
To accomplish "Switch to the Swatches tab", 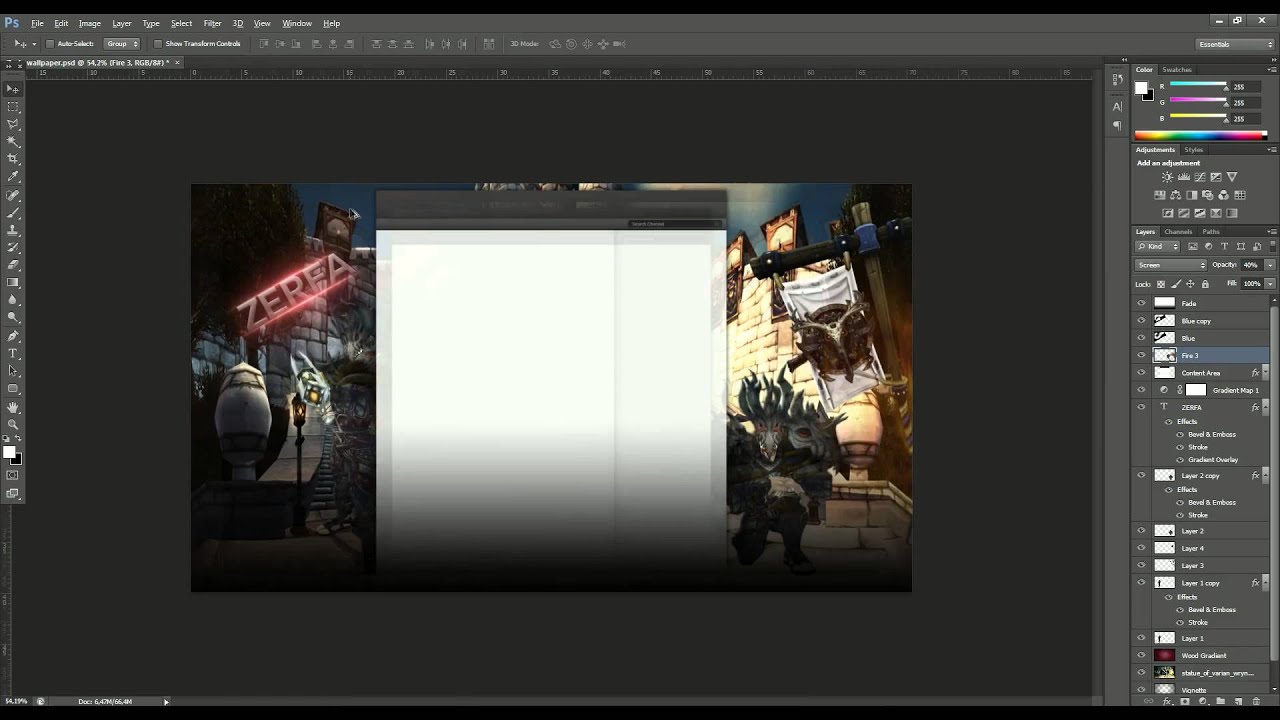I will (x=1177, y=70).
